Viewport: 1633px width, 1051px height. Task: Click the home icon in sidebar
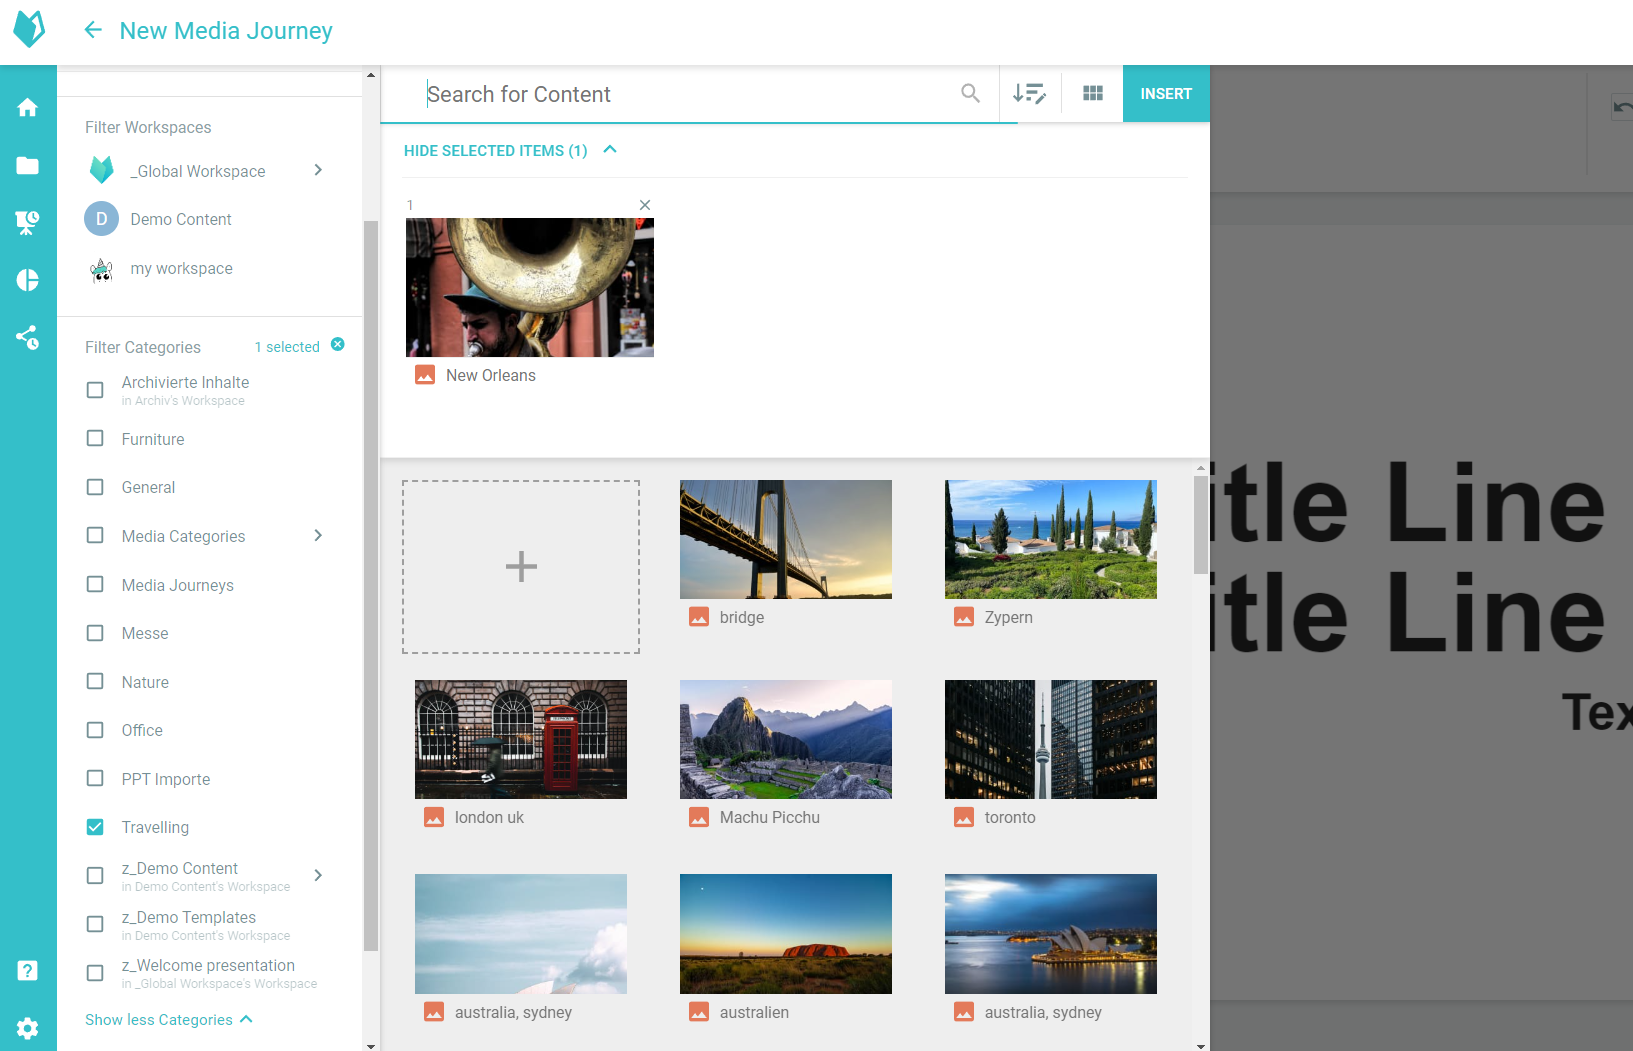point(28,107)
